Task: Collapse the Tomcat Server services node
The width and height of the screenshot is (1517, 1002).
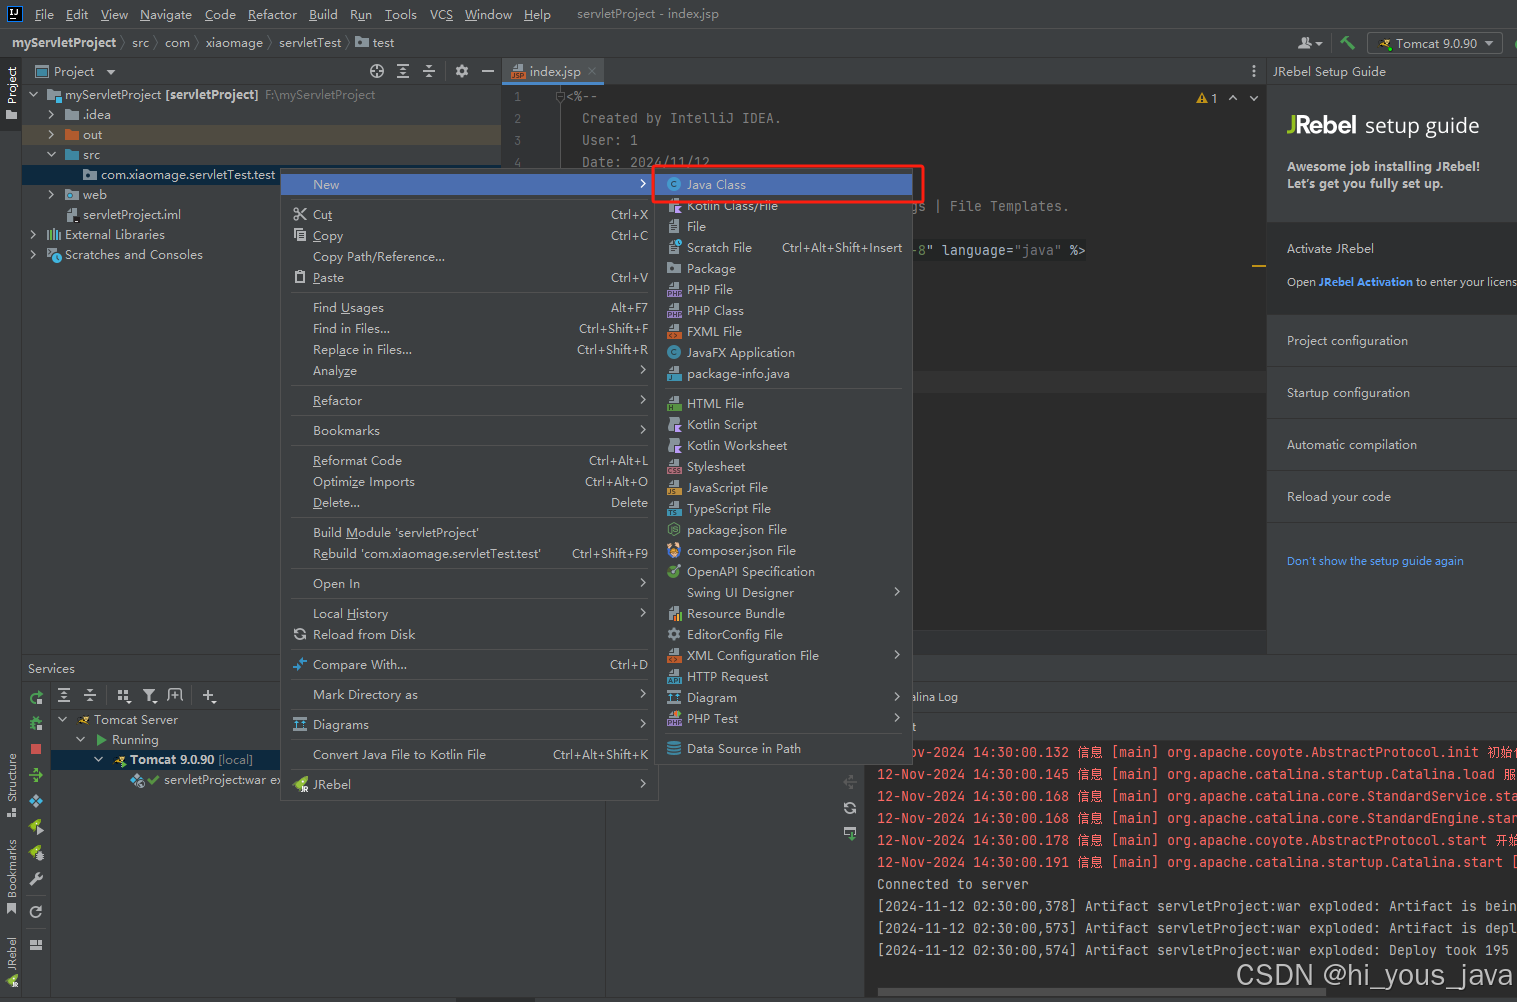Action: tap(63, 719)
